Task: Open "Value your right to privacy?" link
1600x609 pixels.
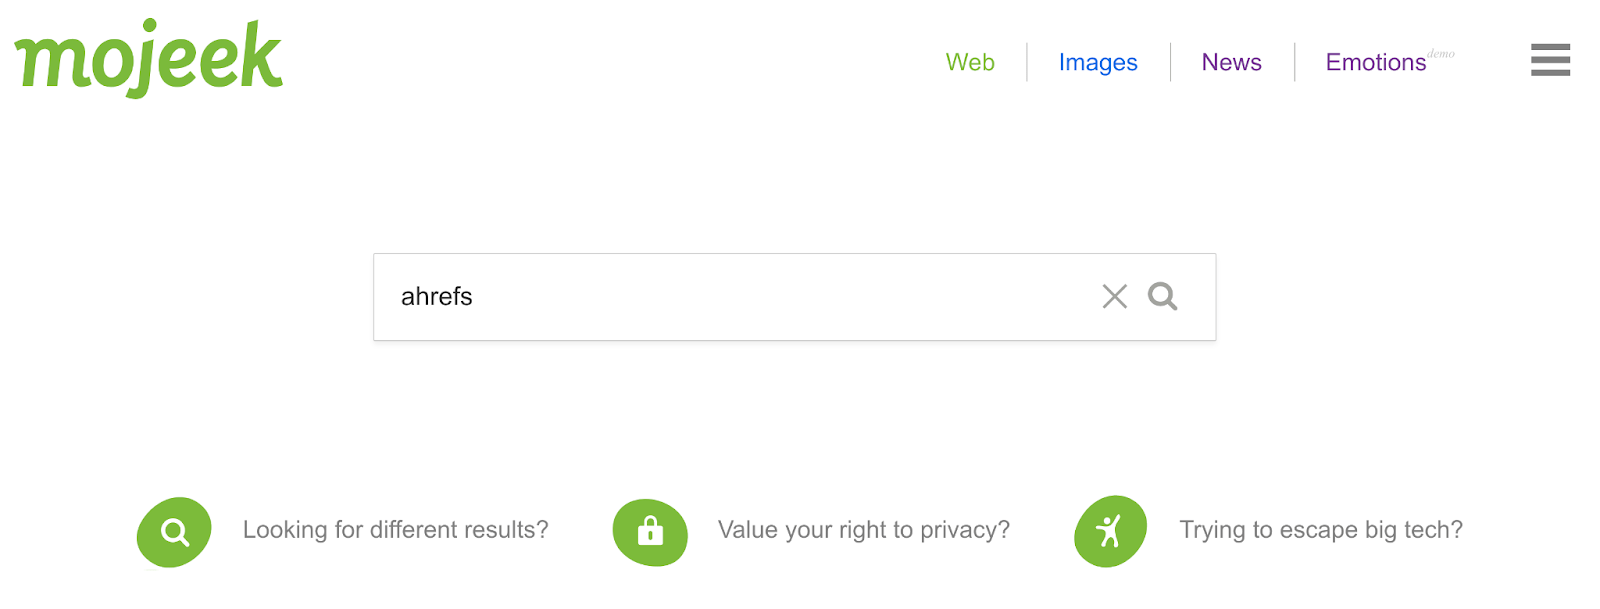Action: point(864,530)
